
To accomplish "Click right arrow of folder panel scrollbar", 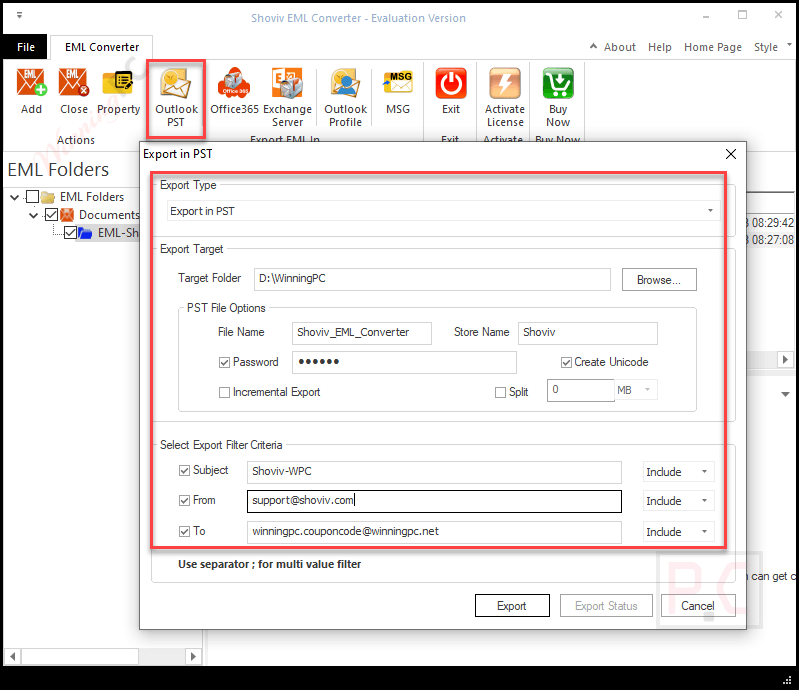I will [x=193, y=656].
